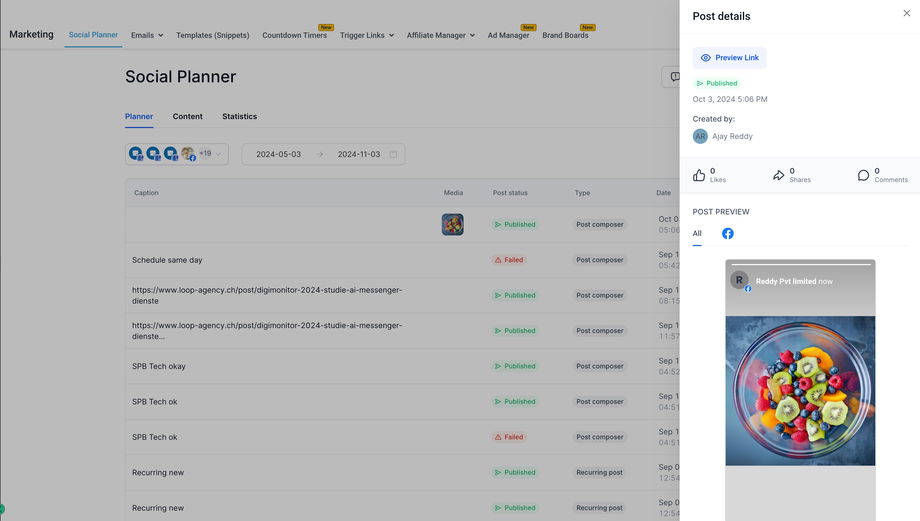Expand the Trigger Links dropdown
This screenshot has width=920, height=521.
[367, 35]
